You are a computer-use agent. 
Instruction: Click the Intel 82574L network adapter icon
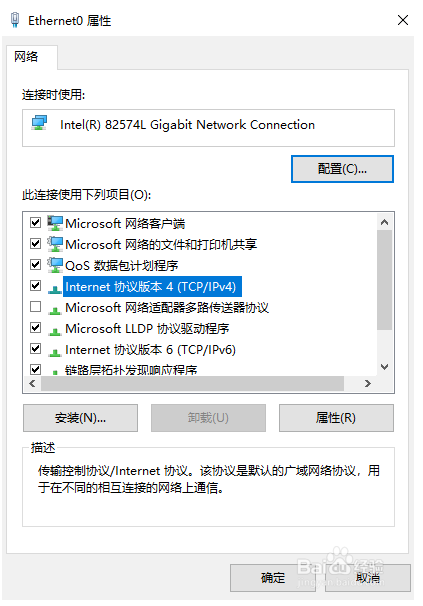point(39,123)
